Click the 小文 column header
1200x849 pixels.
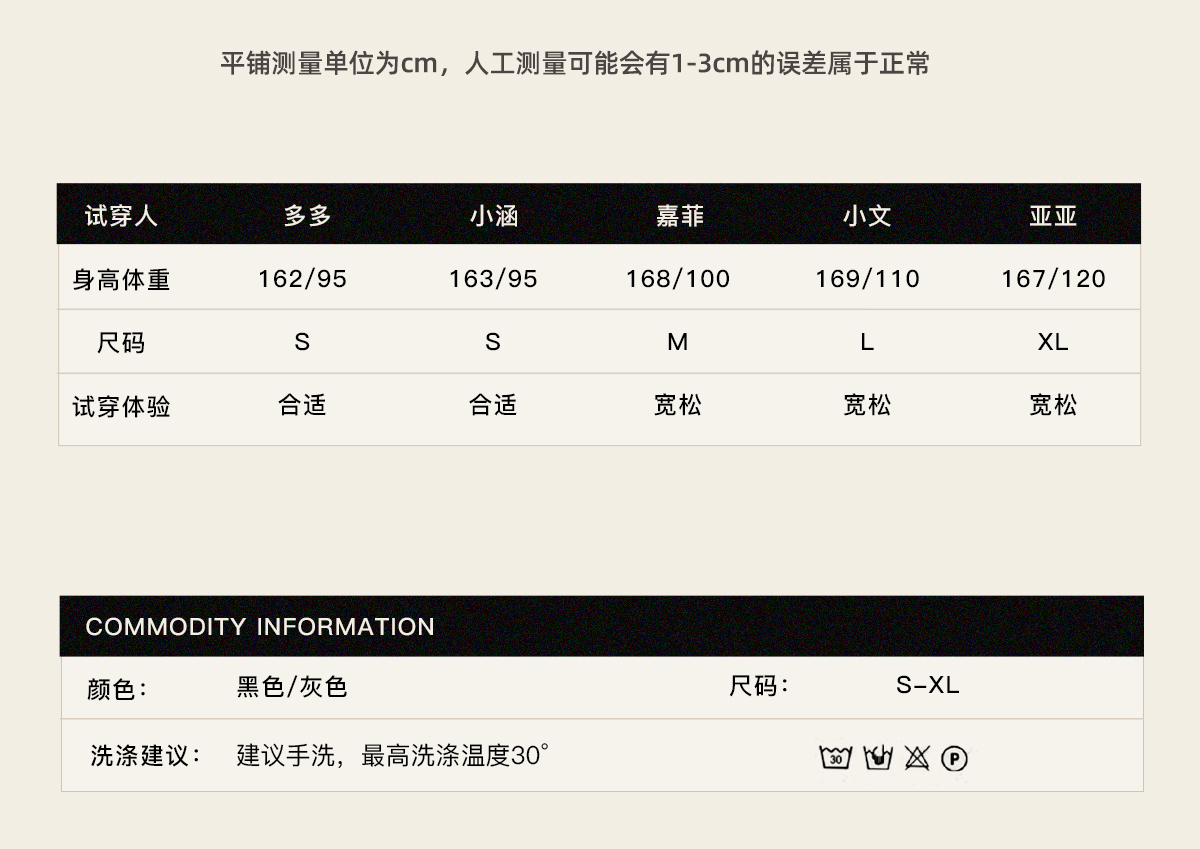click(x=867, y=216)
